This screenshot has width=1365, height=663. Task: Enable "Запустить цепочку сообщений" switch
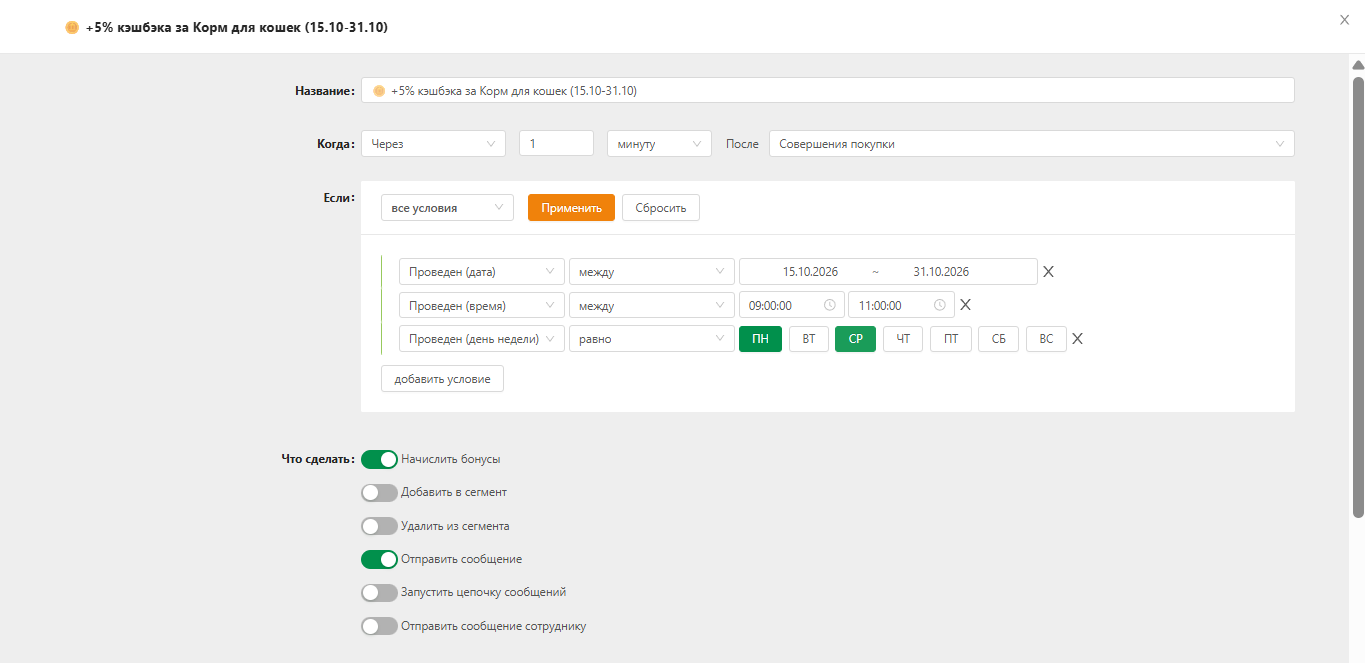[x=379, y=593]
